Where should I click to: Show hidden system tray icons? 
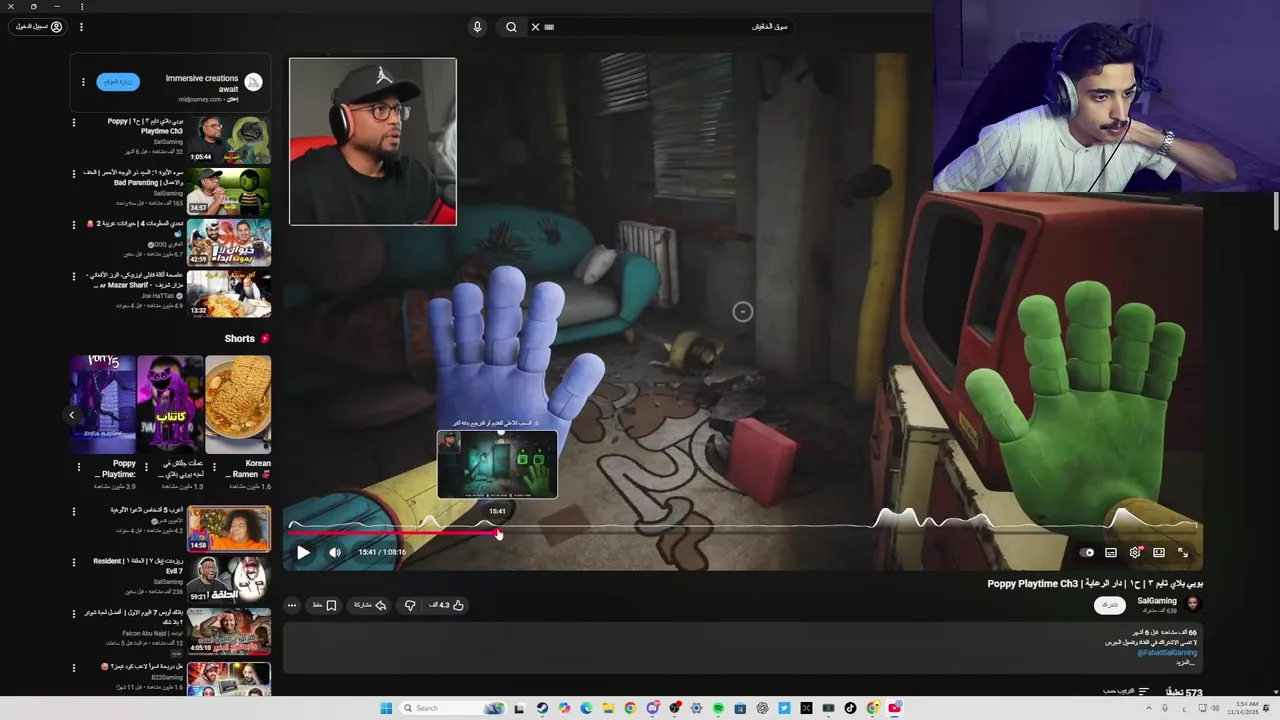point(1148,708)
